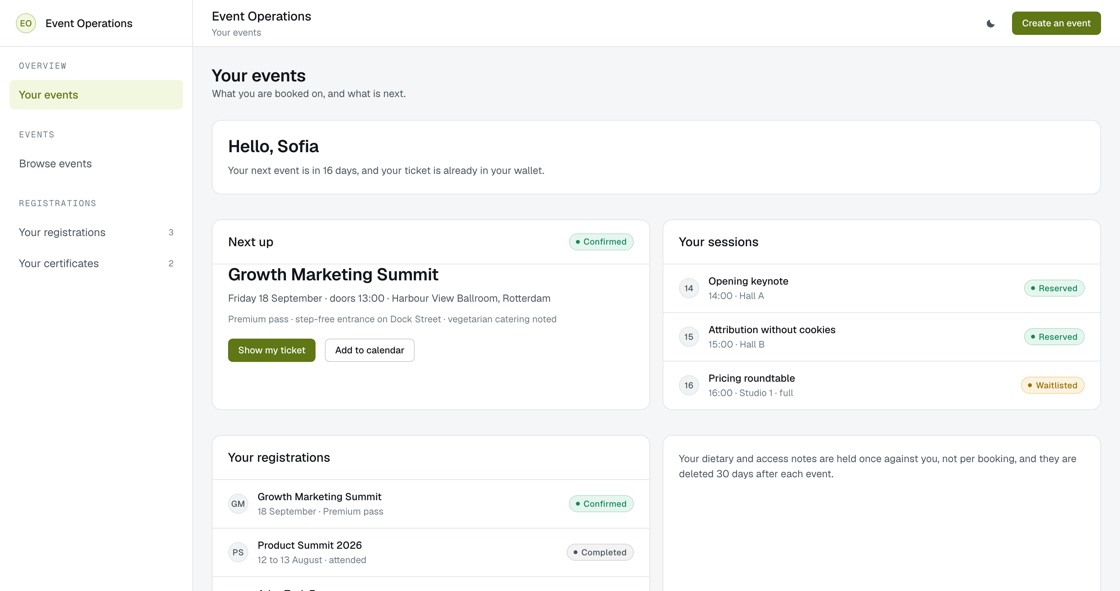Click the Confirmed badge in the Next up card
Screen dimensions: 1120x591
(601, 242)
